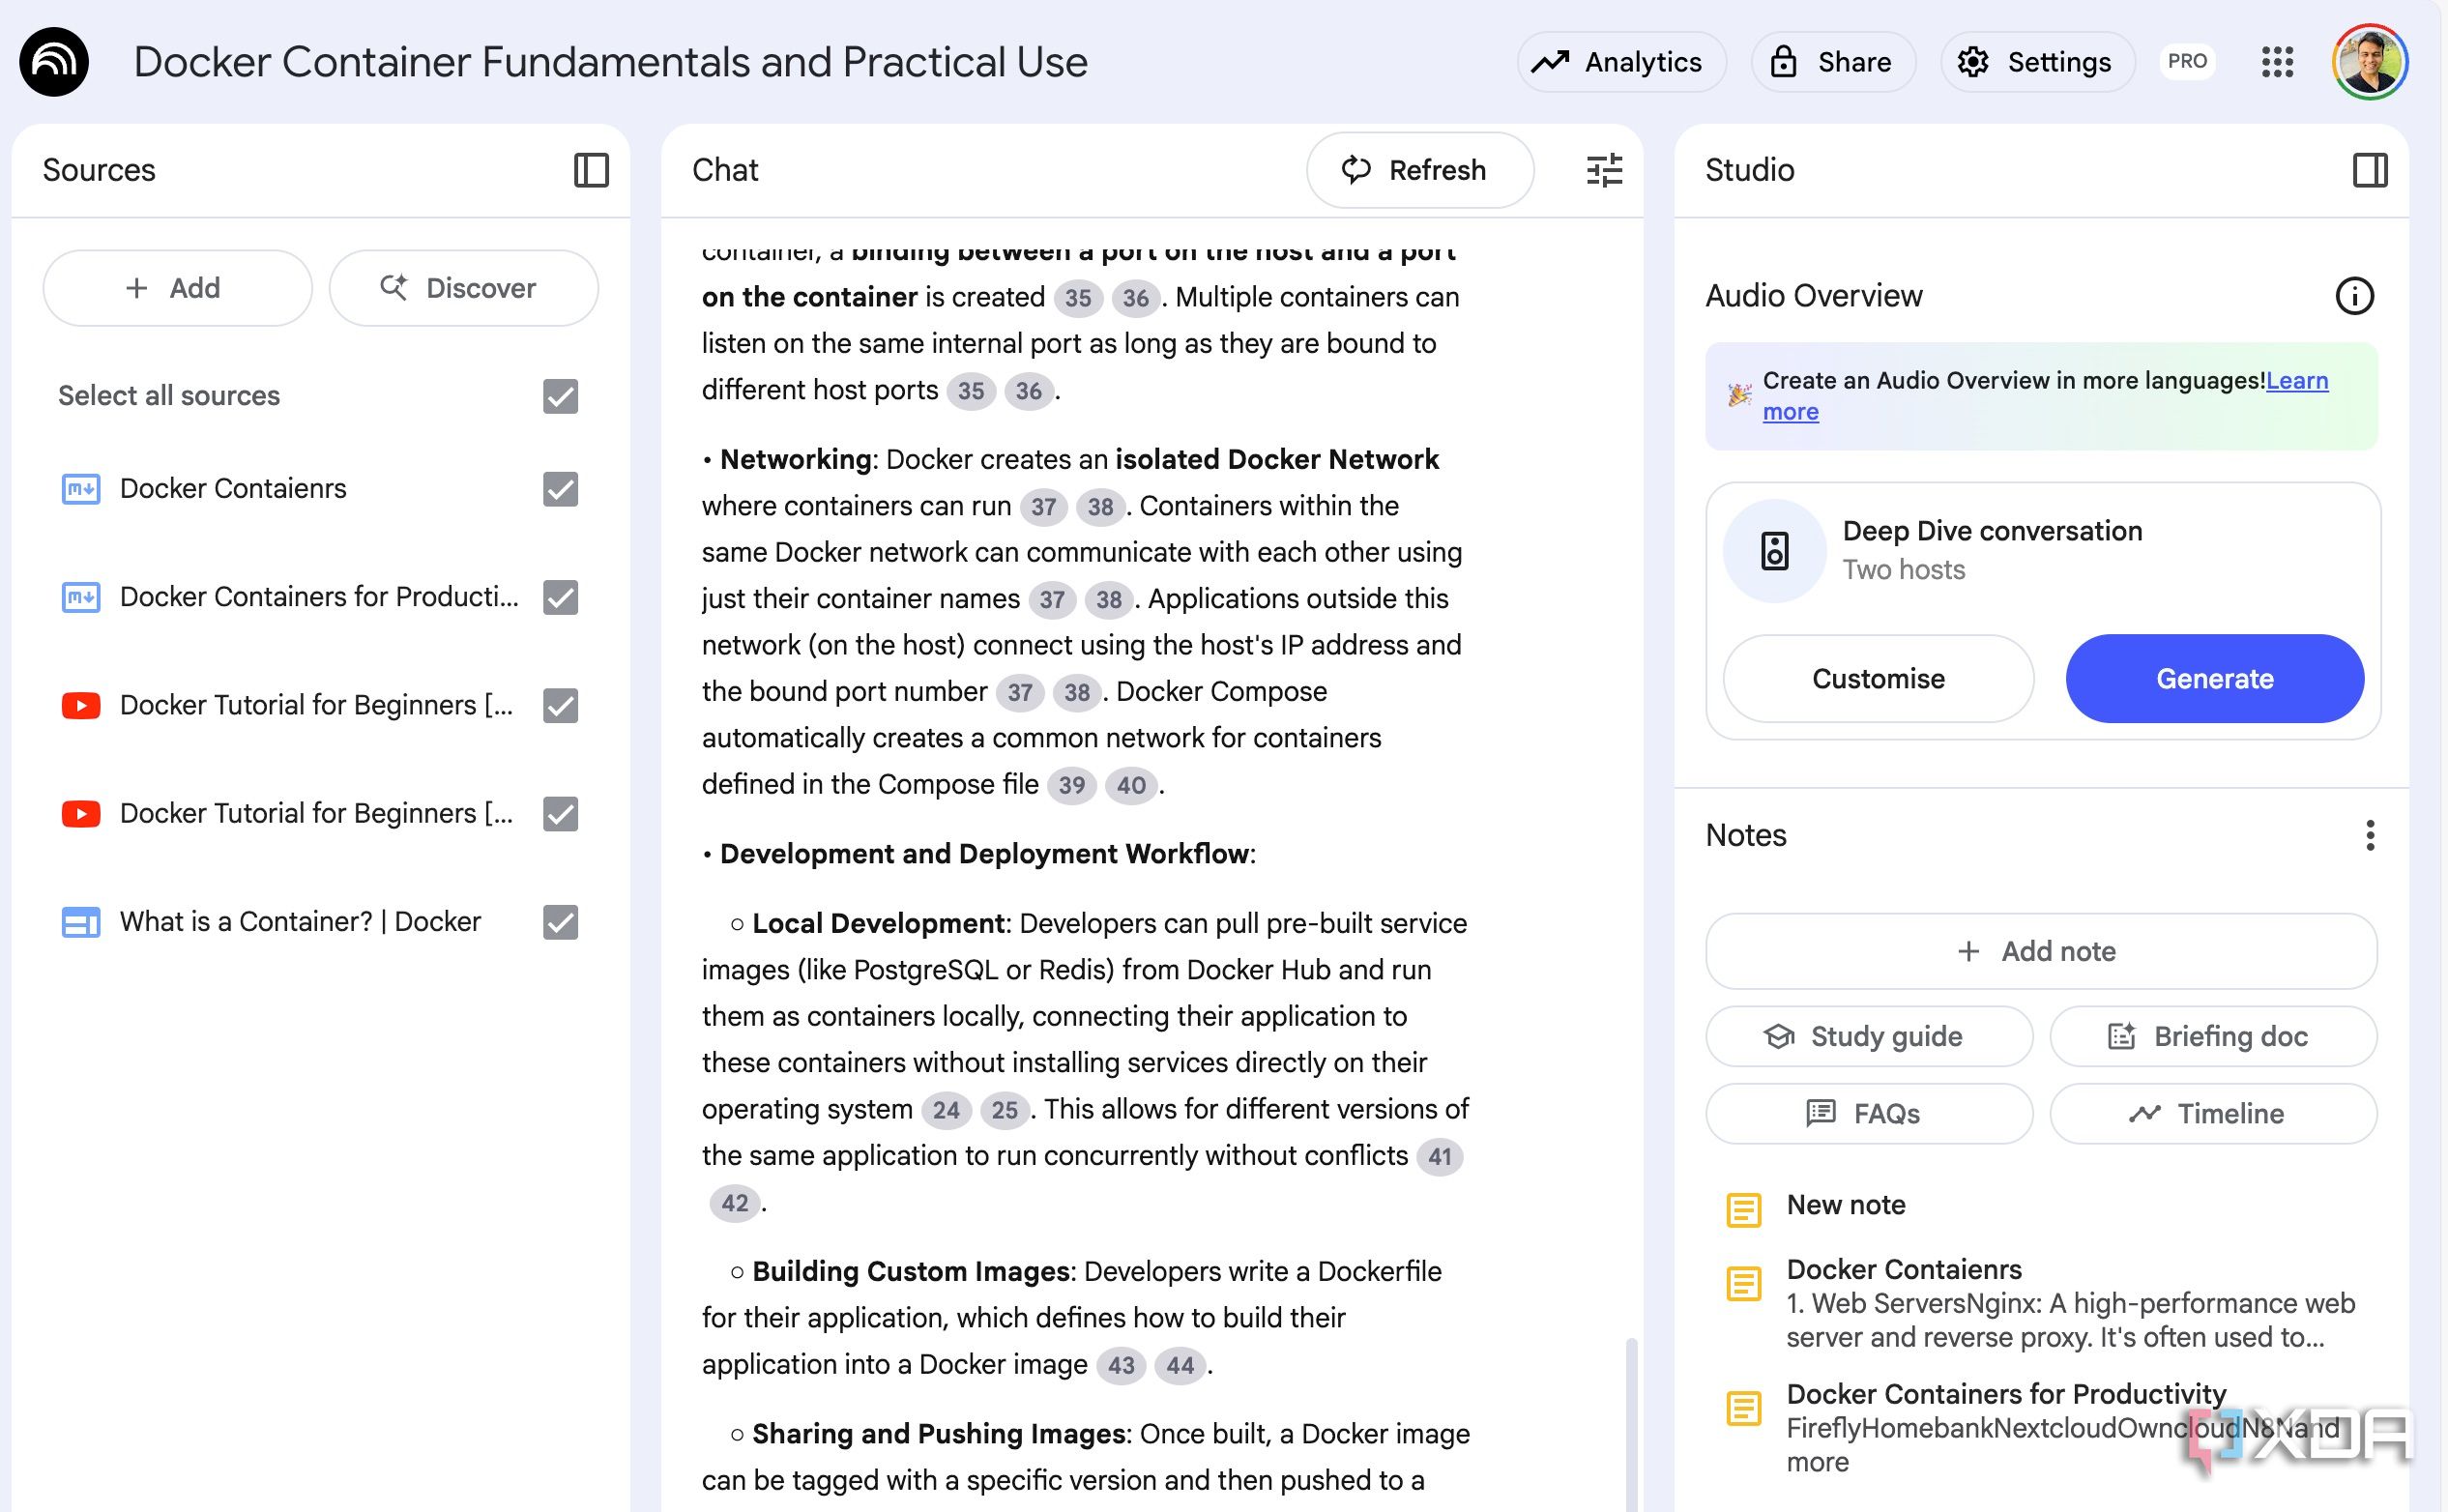Click the NotebookLM logo icon
This screenshot has height=1512, width=2448.
(x=54, y=62)
